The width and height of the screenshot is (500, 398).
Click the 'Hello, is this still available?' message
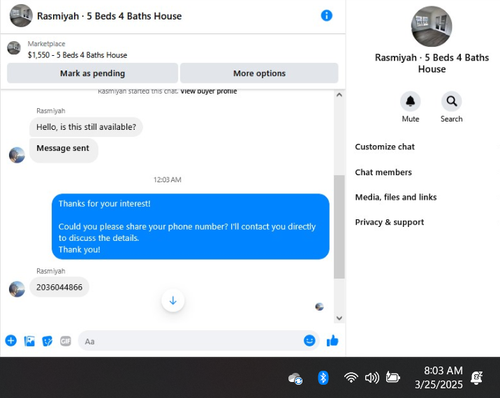(86, 127)
